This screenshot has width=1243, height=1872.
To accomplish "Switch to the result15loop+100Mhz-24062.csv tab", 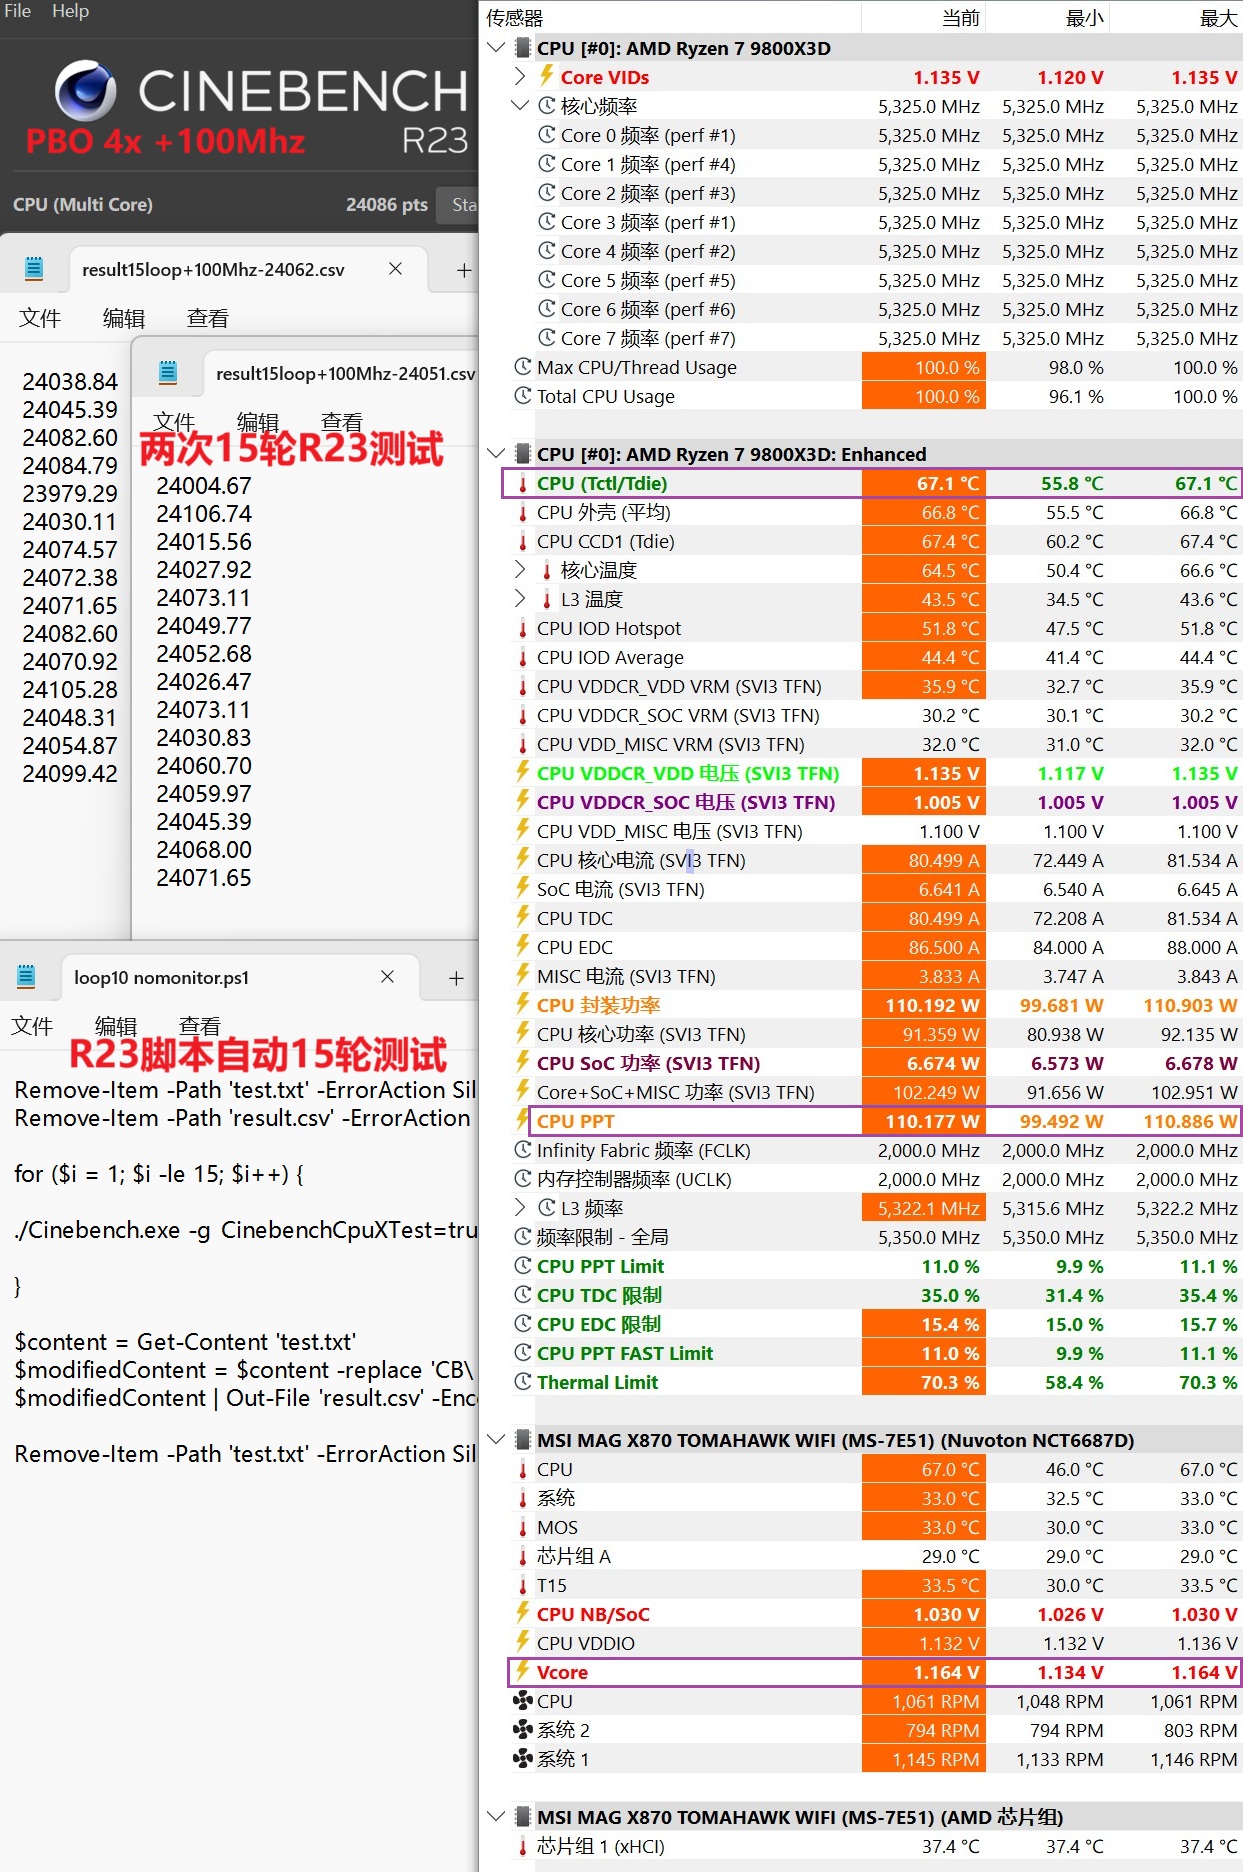I will [213, 269].
